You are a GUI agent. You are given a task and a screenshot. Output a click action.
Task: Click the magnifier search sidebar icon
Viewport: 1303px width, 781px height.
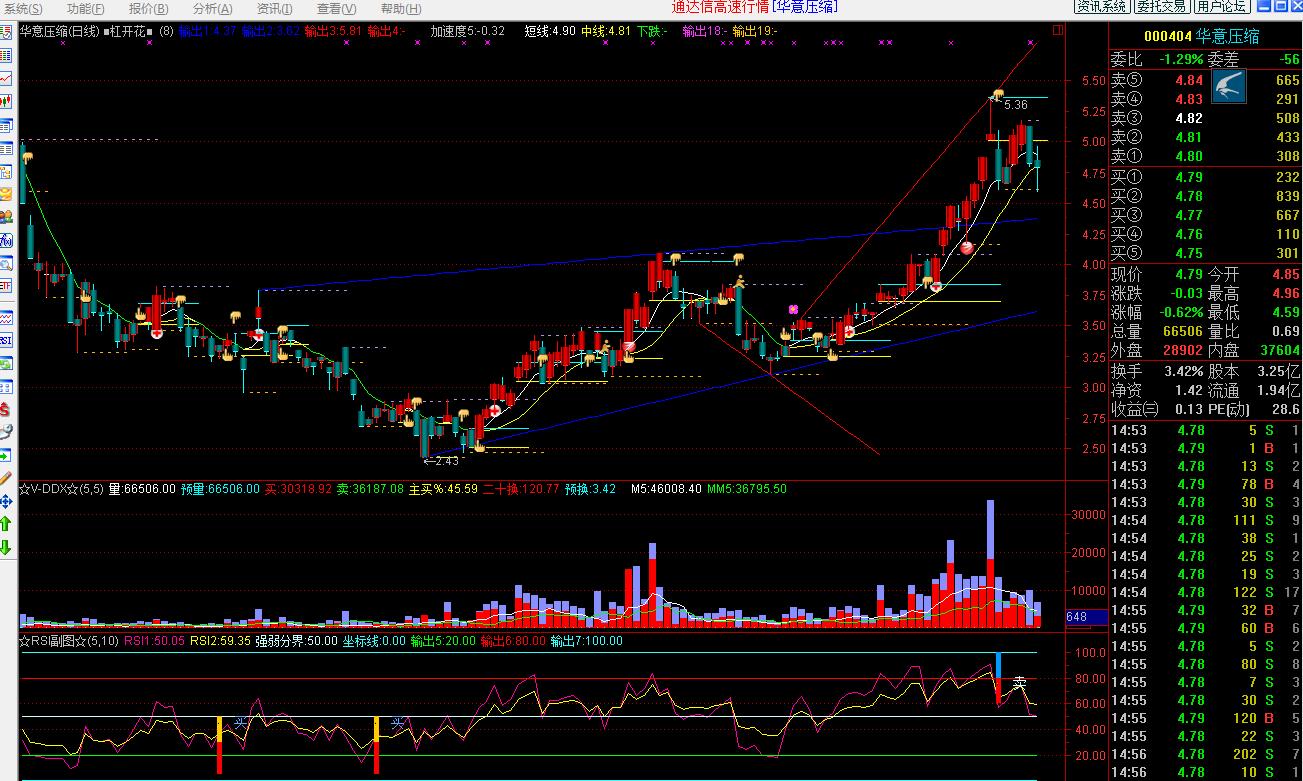click(x=6, y=264)
